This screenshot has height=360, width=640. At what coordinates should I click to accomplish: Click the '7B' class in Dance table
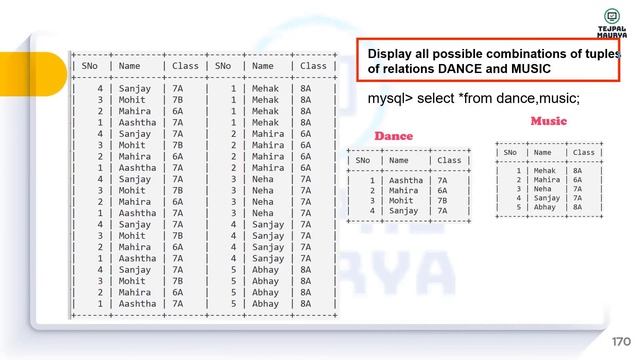point(442,201)
